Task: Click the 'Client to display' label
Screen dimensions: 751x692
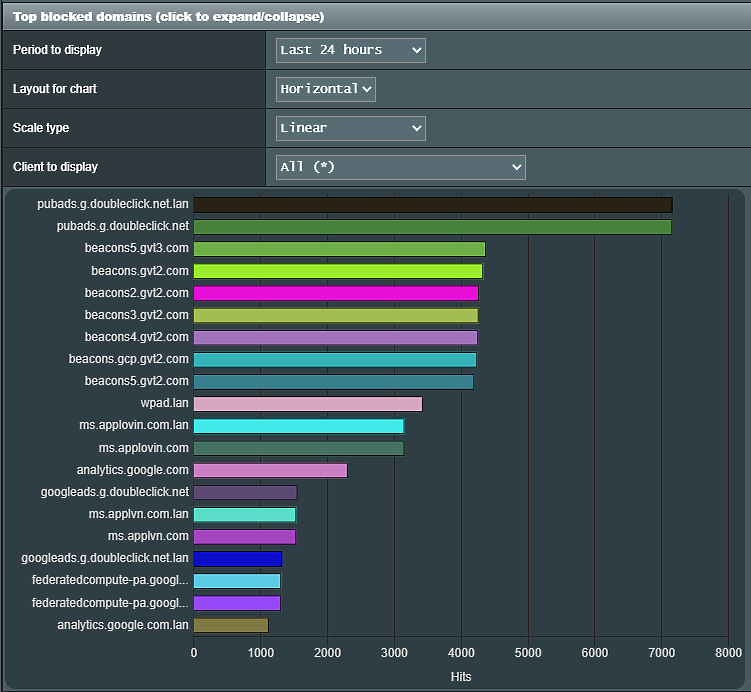Action: coord(55,167)
